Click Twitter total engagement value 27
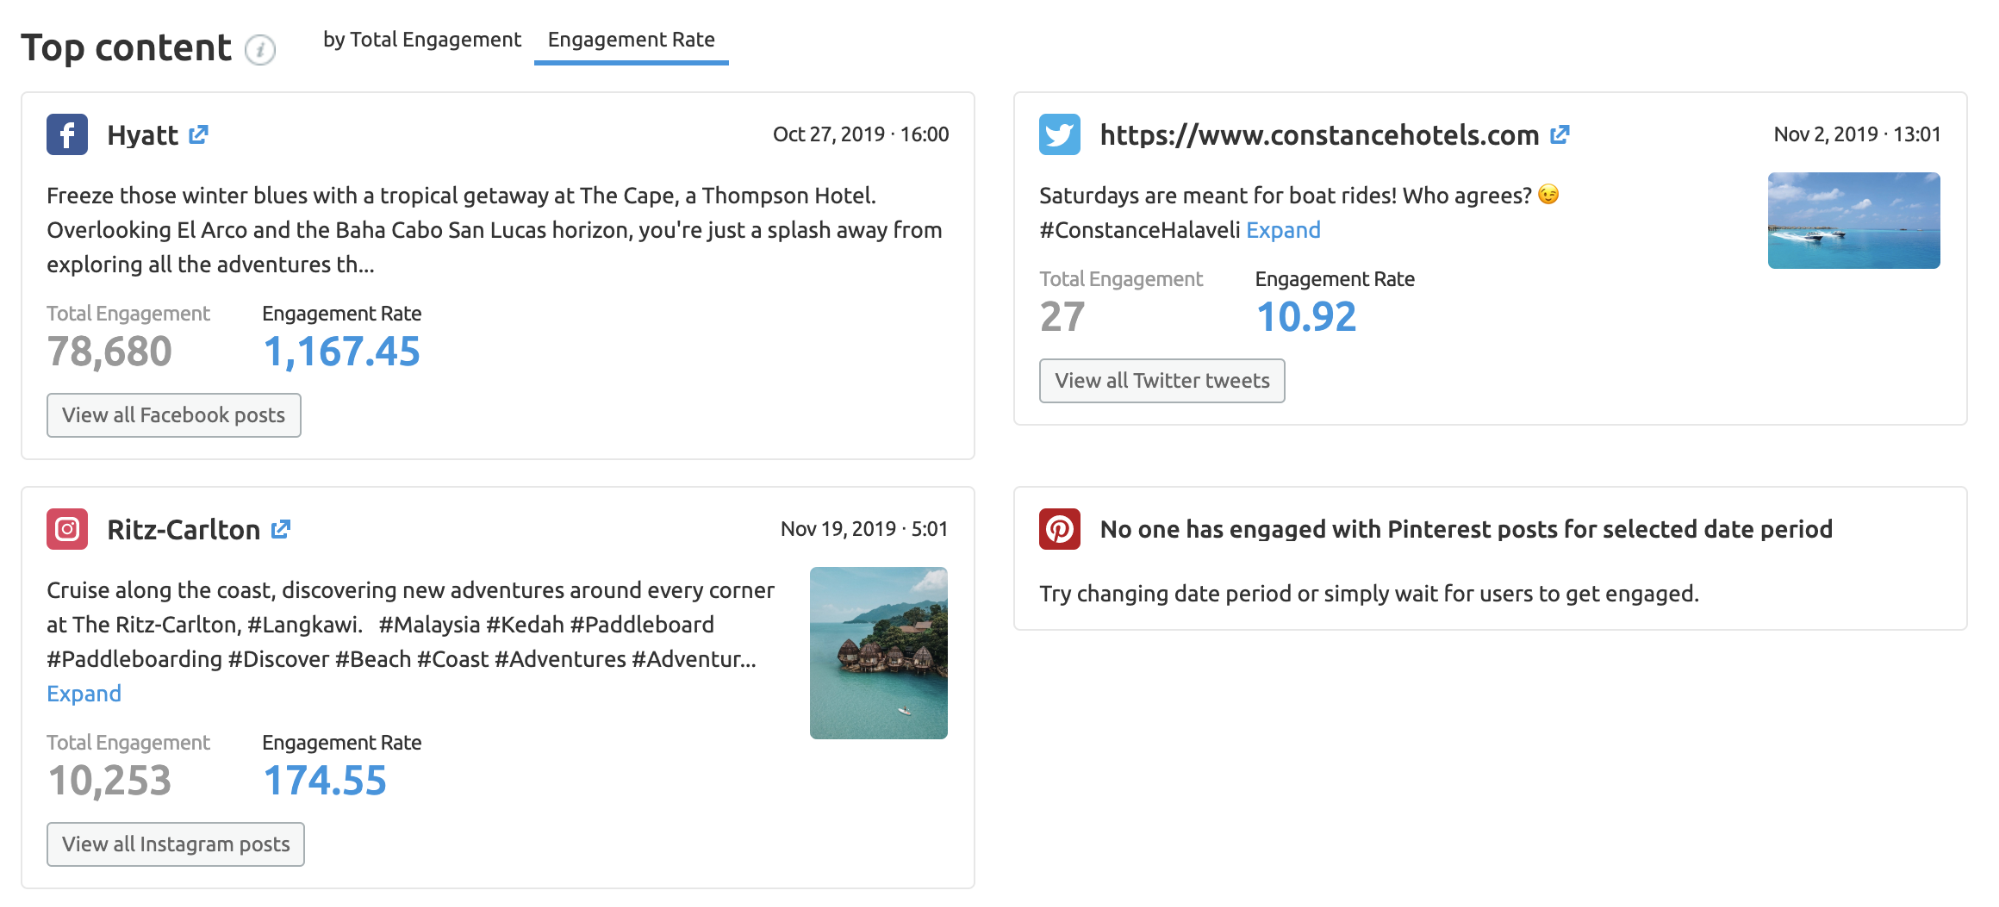Image resolution: width=1999 pixels, height=907 pixels. tap(1062, 317)
